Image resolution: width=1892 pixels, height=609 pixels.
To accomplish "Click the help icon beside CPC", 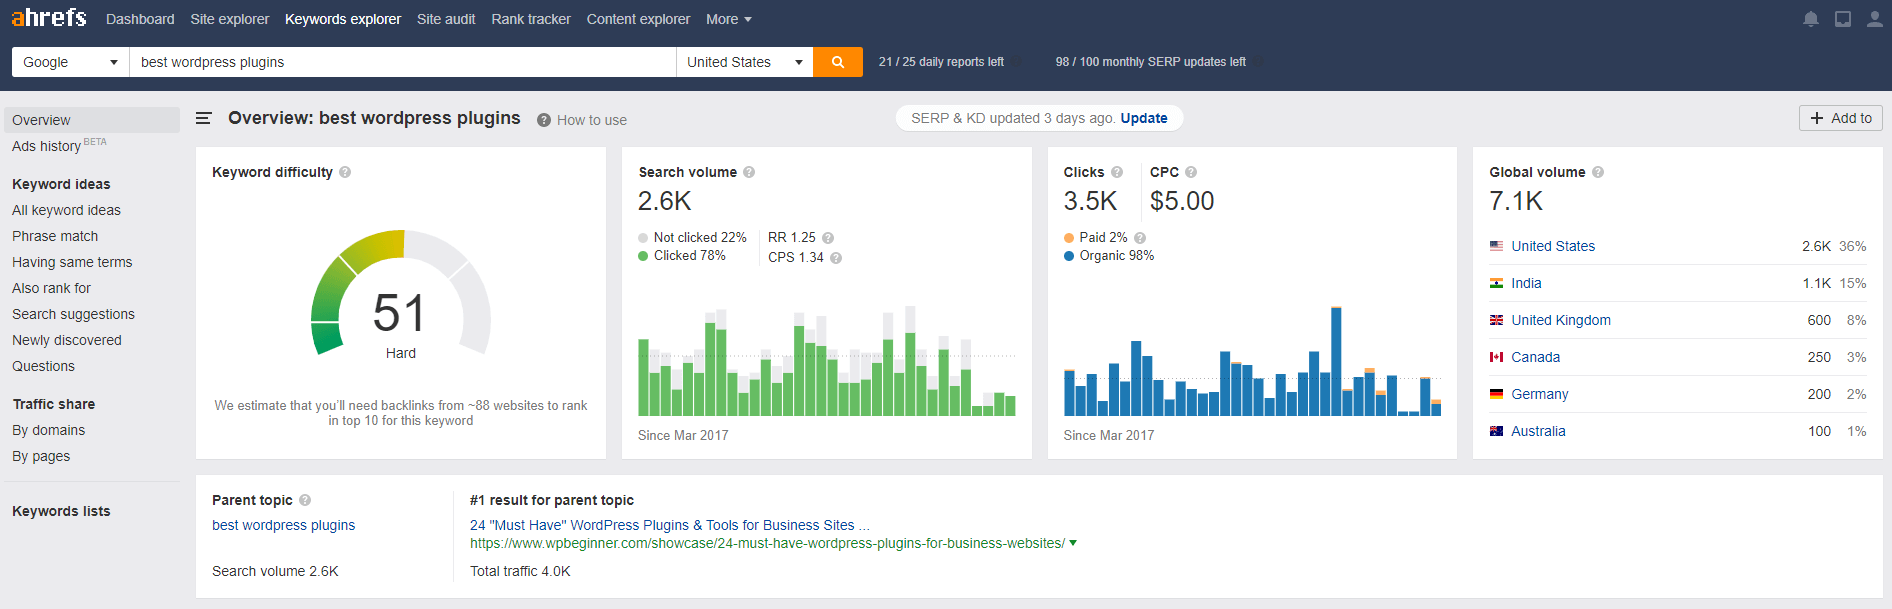I will click(x=1191, y=172).
